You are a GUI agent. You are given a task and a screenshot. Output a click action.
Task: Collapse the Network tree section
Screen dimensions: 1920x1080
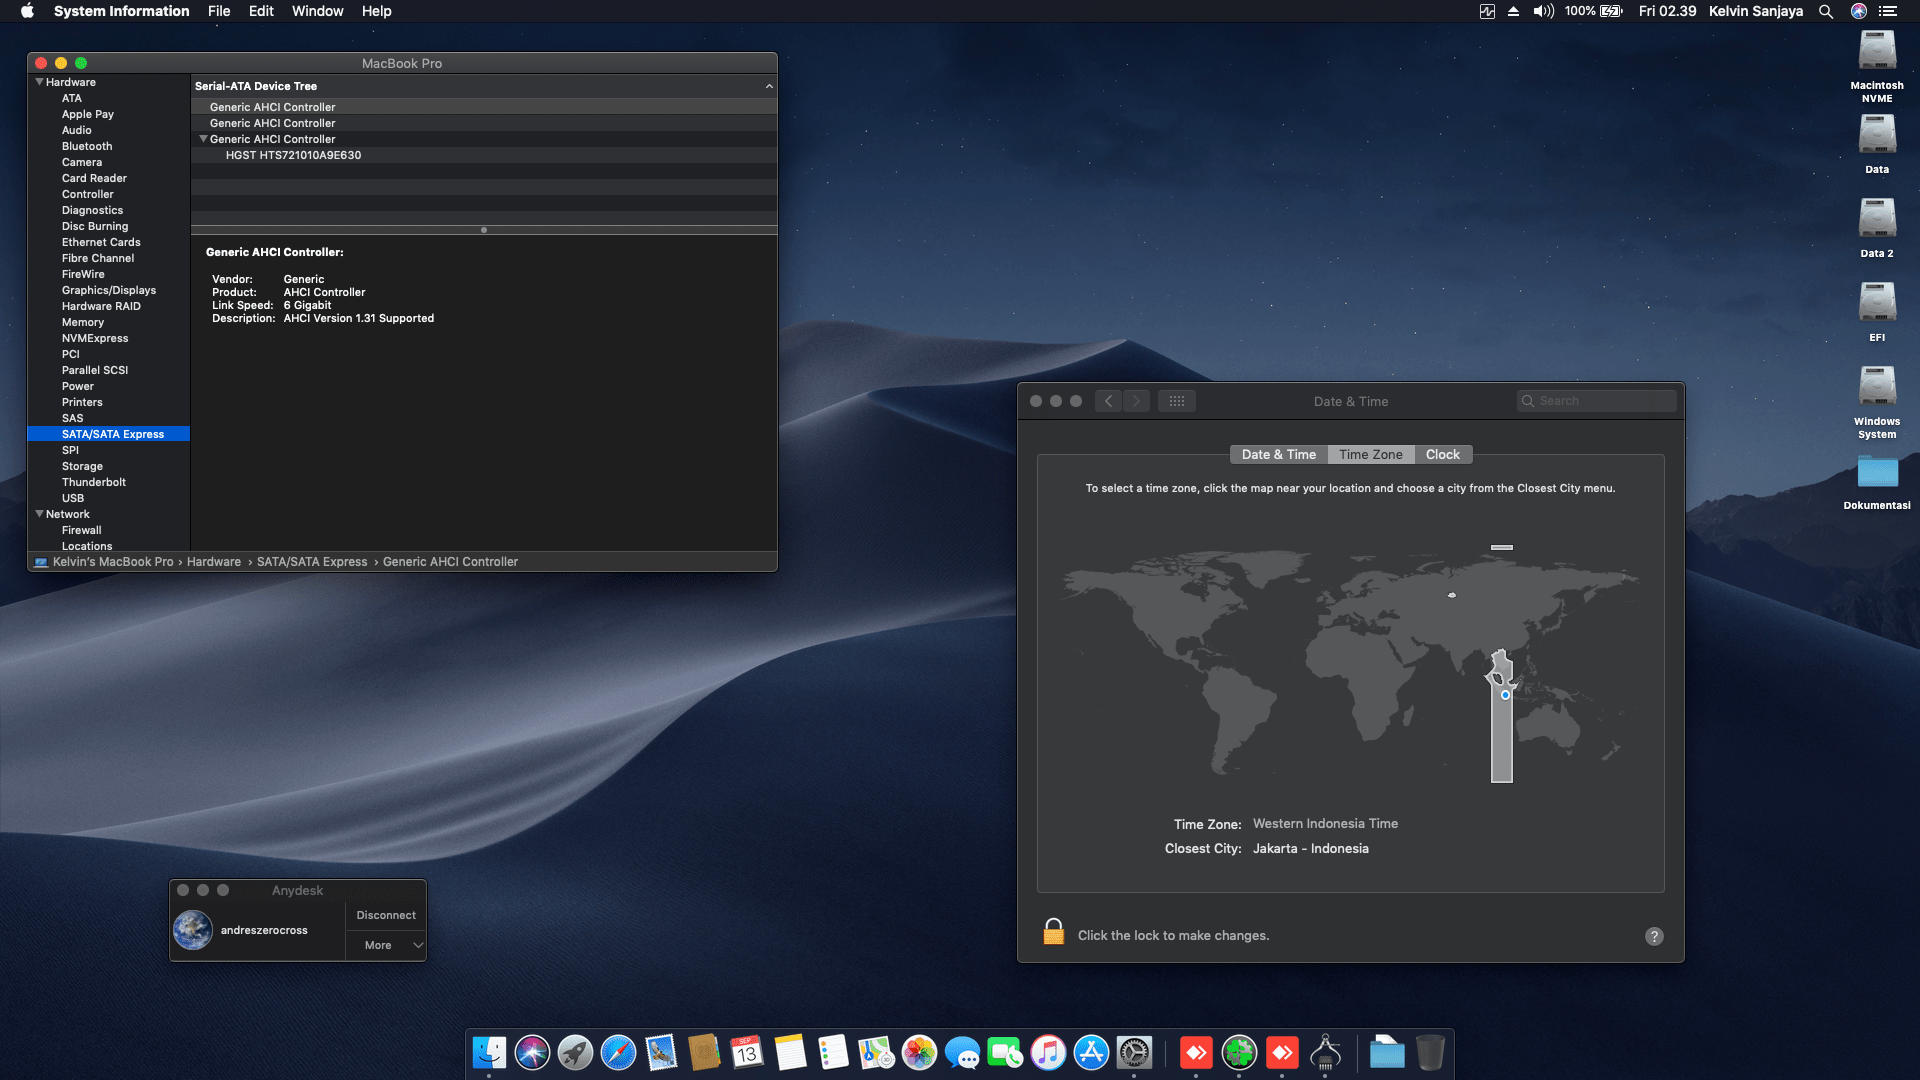40,514
